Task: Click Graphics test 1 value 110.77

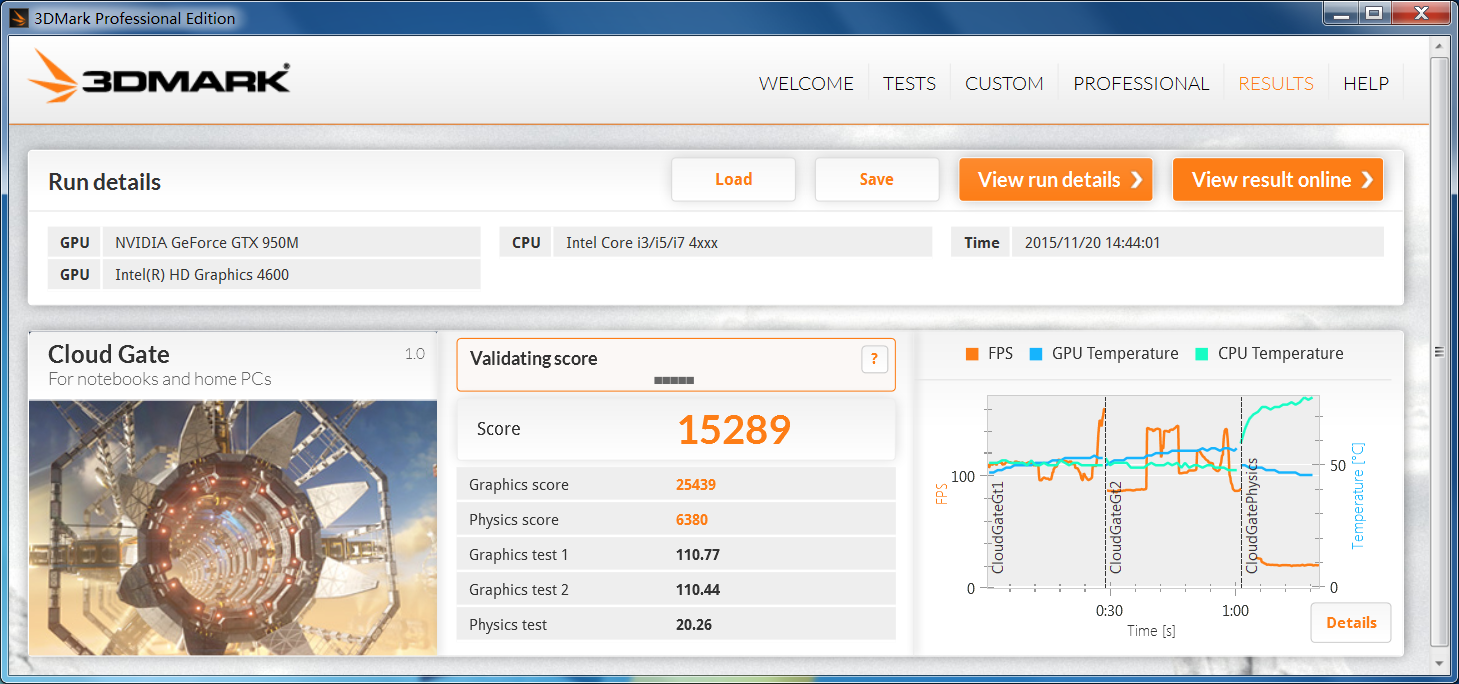Action: pyautogui.click(x=698, y=555)
